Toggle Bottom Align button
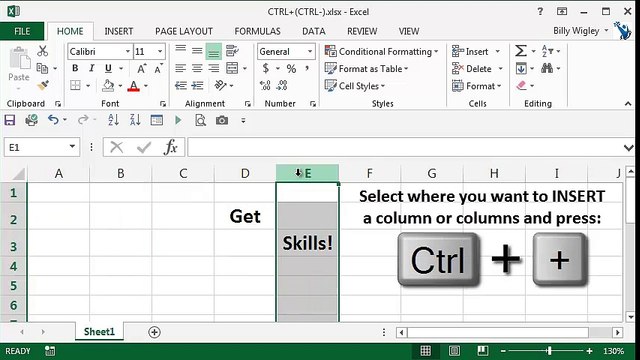Viewport: 640px width, 360px height. coord(213,51)
